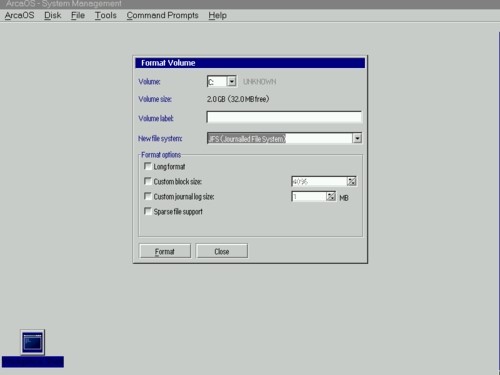Open the Help menu

pyautogui.click(x=218, y=15)
